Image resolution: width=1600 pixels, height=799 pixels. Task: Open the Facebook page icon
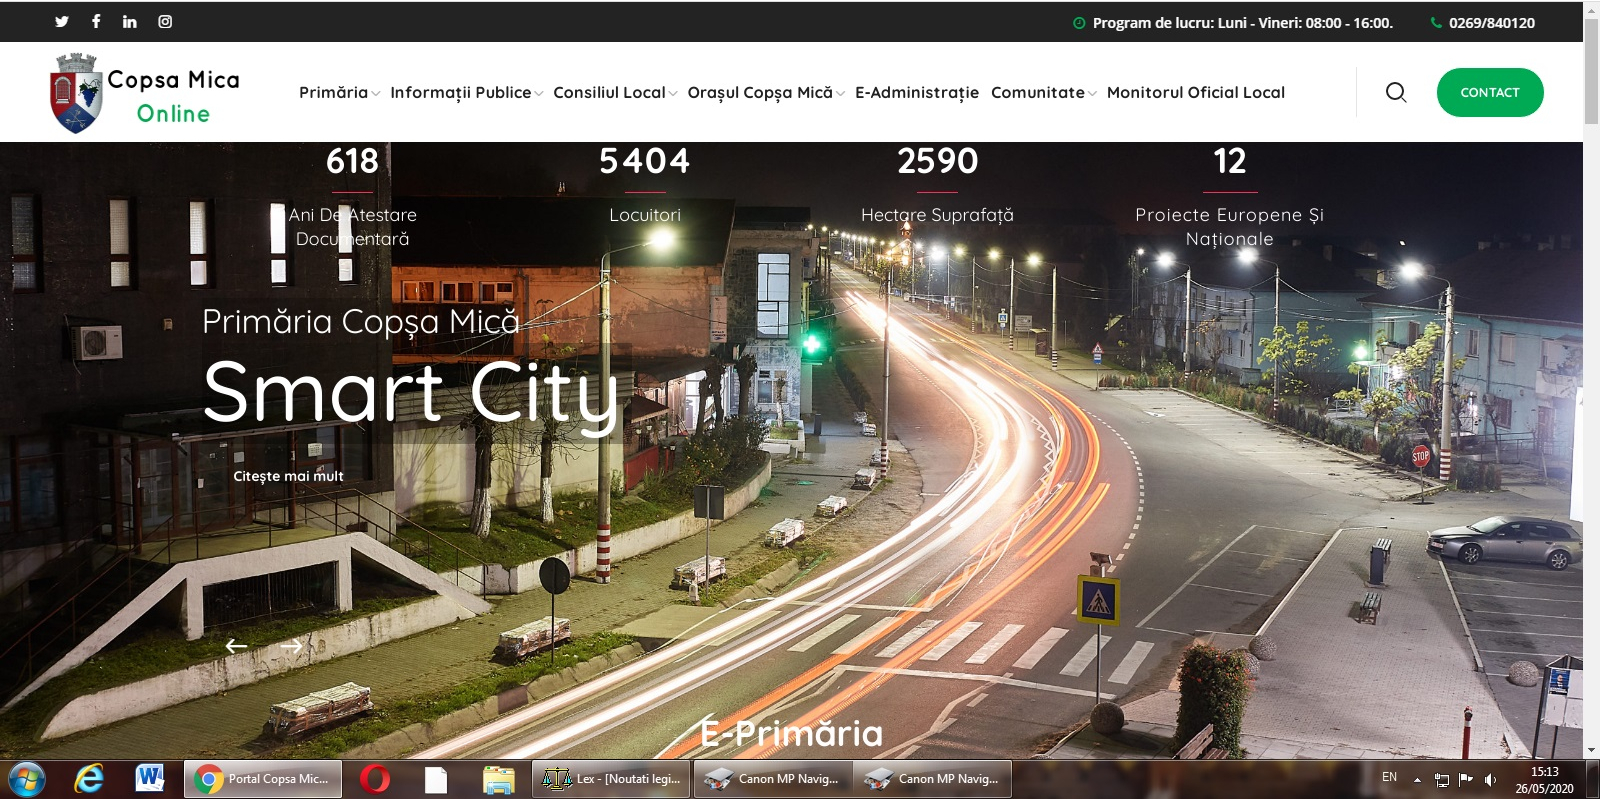coord(96,21)
